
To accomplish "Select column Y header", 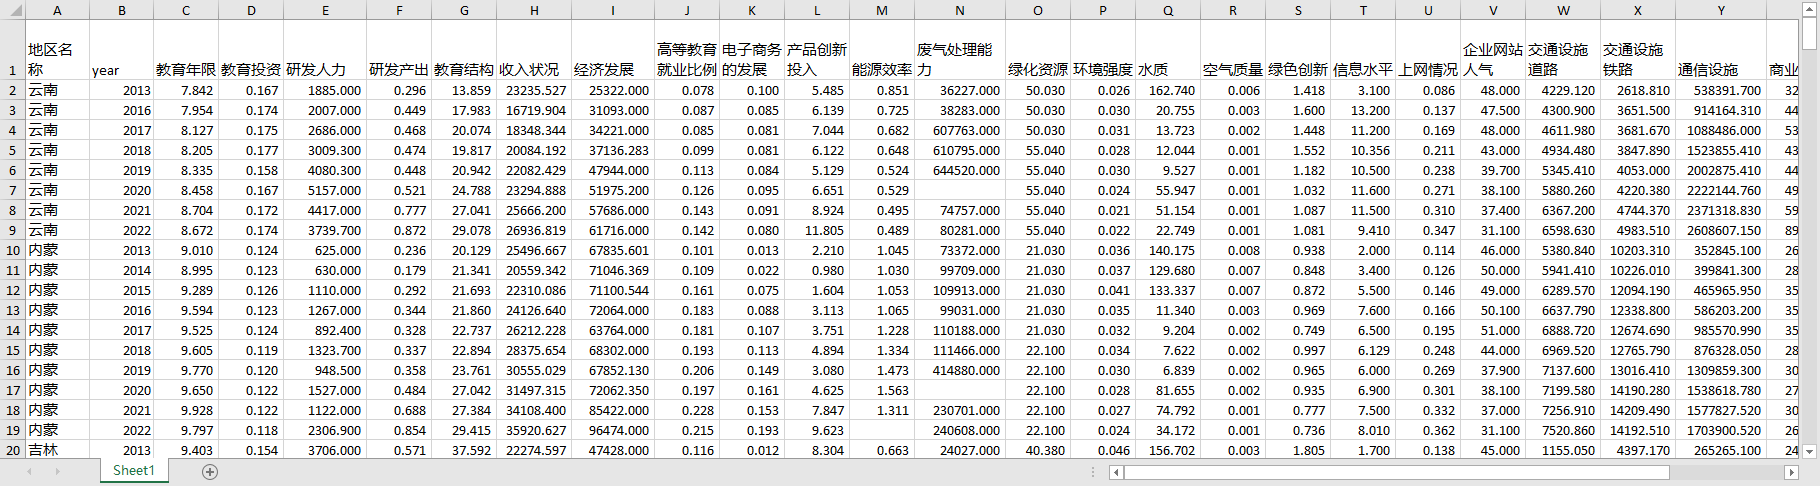I will (1721, 10).
